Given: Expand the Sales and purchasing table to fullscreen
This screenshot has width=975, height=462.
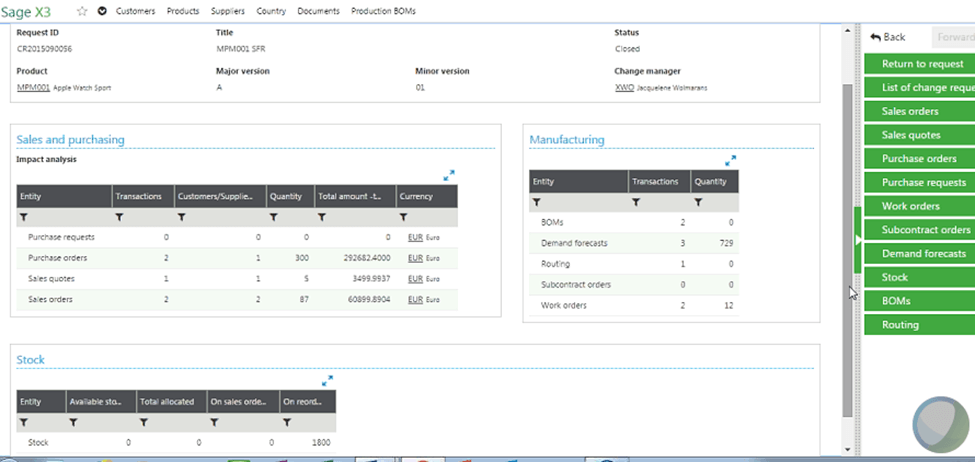Looking at the screenshot, I should 449,175.
